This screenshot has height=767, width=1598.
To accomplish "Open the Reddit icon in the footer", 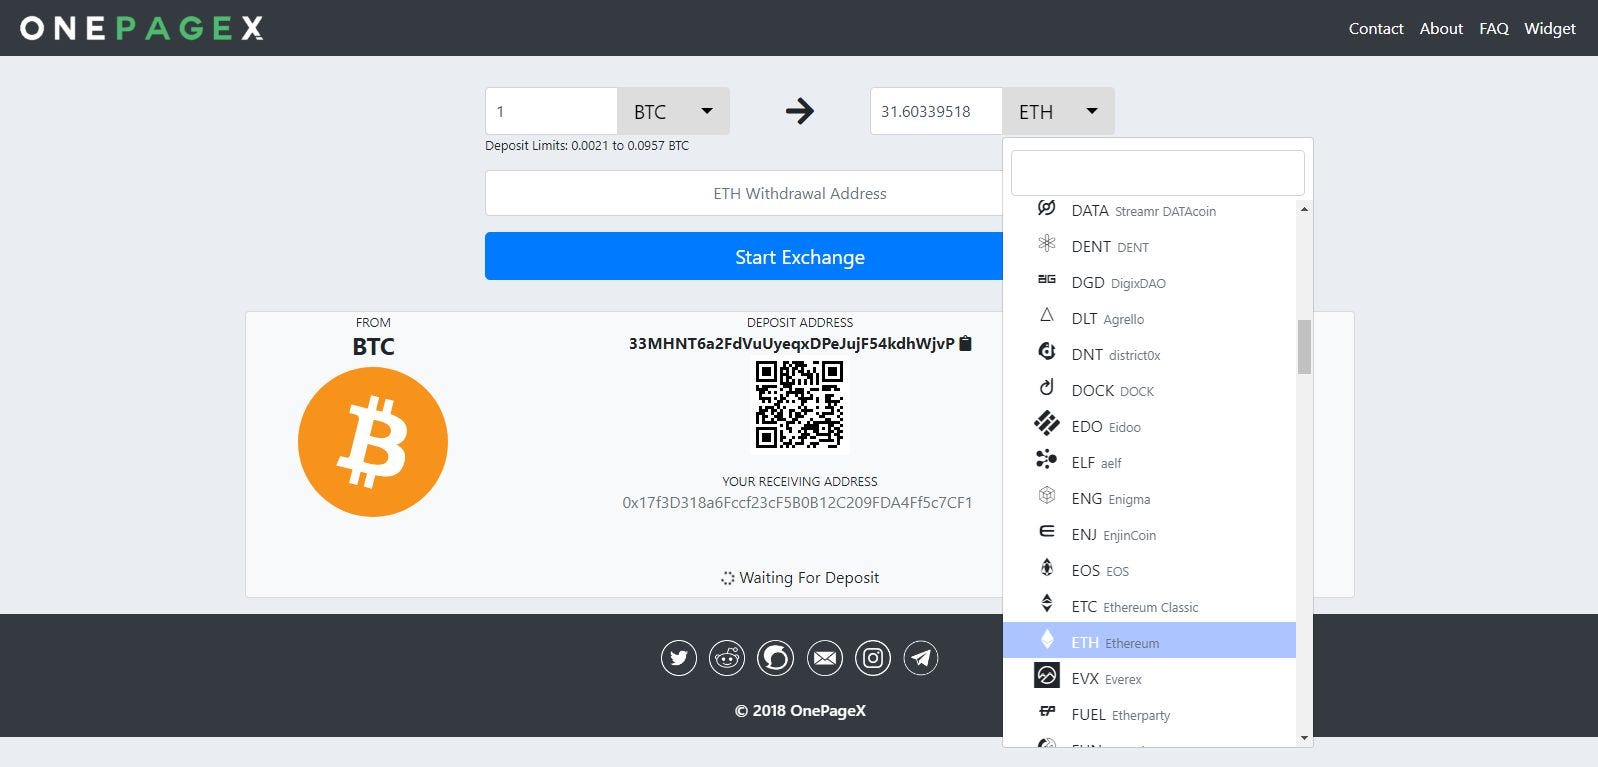I will pos(727,658).
